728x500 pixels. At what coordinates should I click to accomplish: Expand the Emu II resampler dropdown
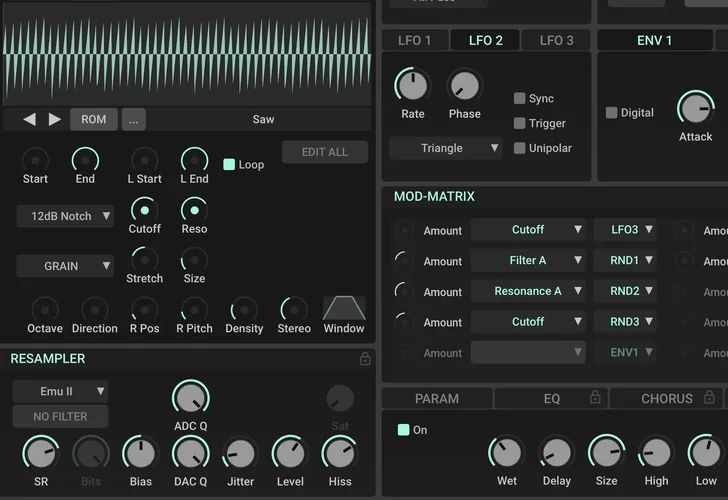(60, 391)
